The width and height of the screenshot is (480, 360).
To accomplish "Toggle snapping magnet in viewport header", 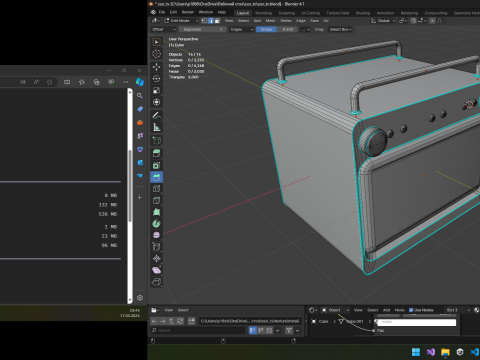I will point(413,21).
